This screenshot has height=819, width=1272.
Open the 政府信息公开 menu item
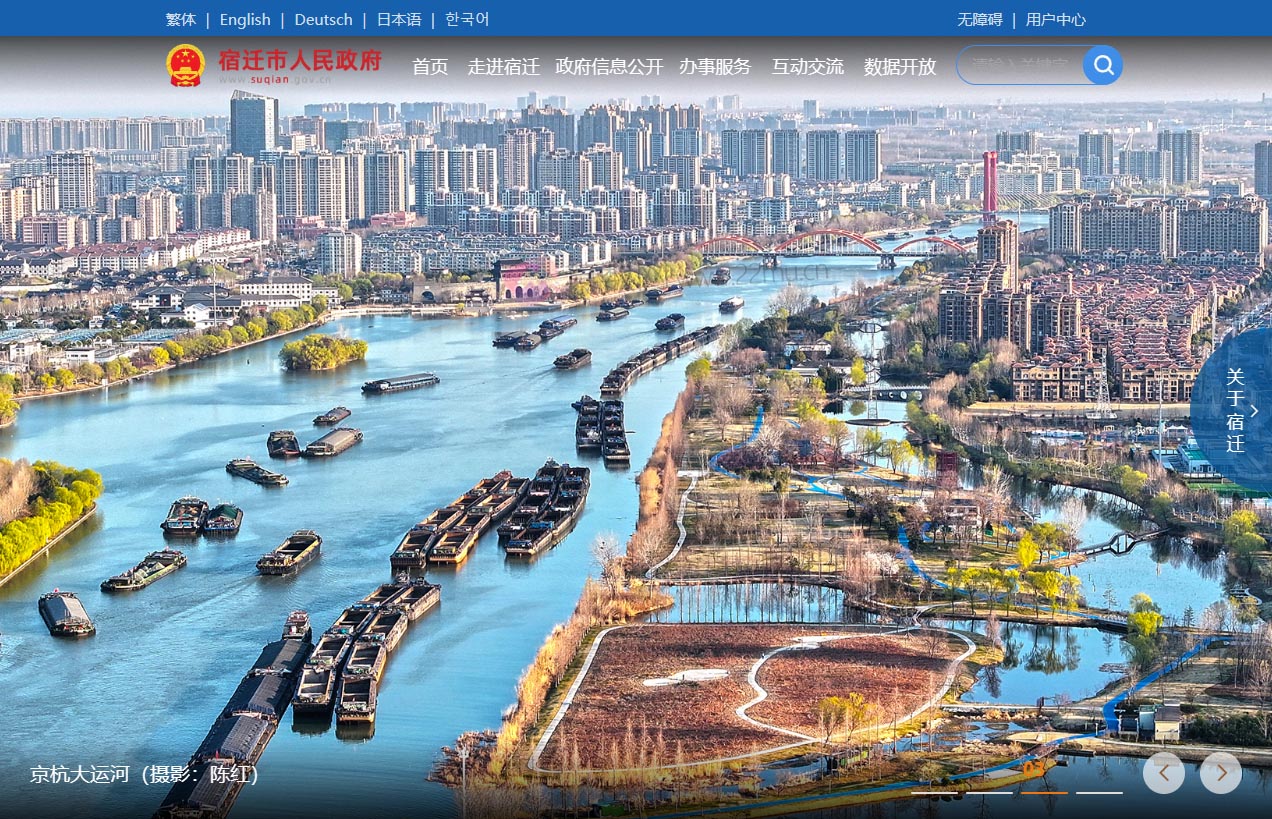coord(609,67)
